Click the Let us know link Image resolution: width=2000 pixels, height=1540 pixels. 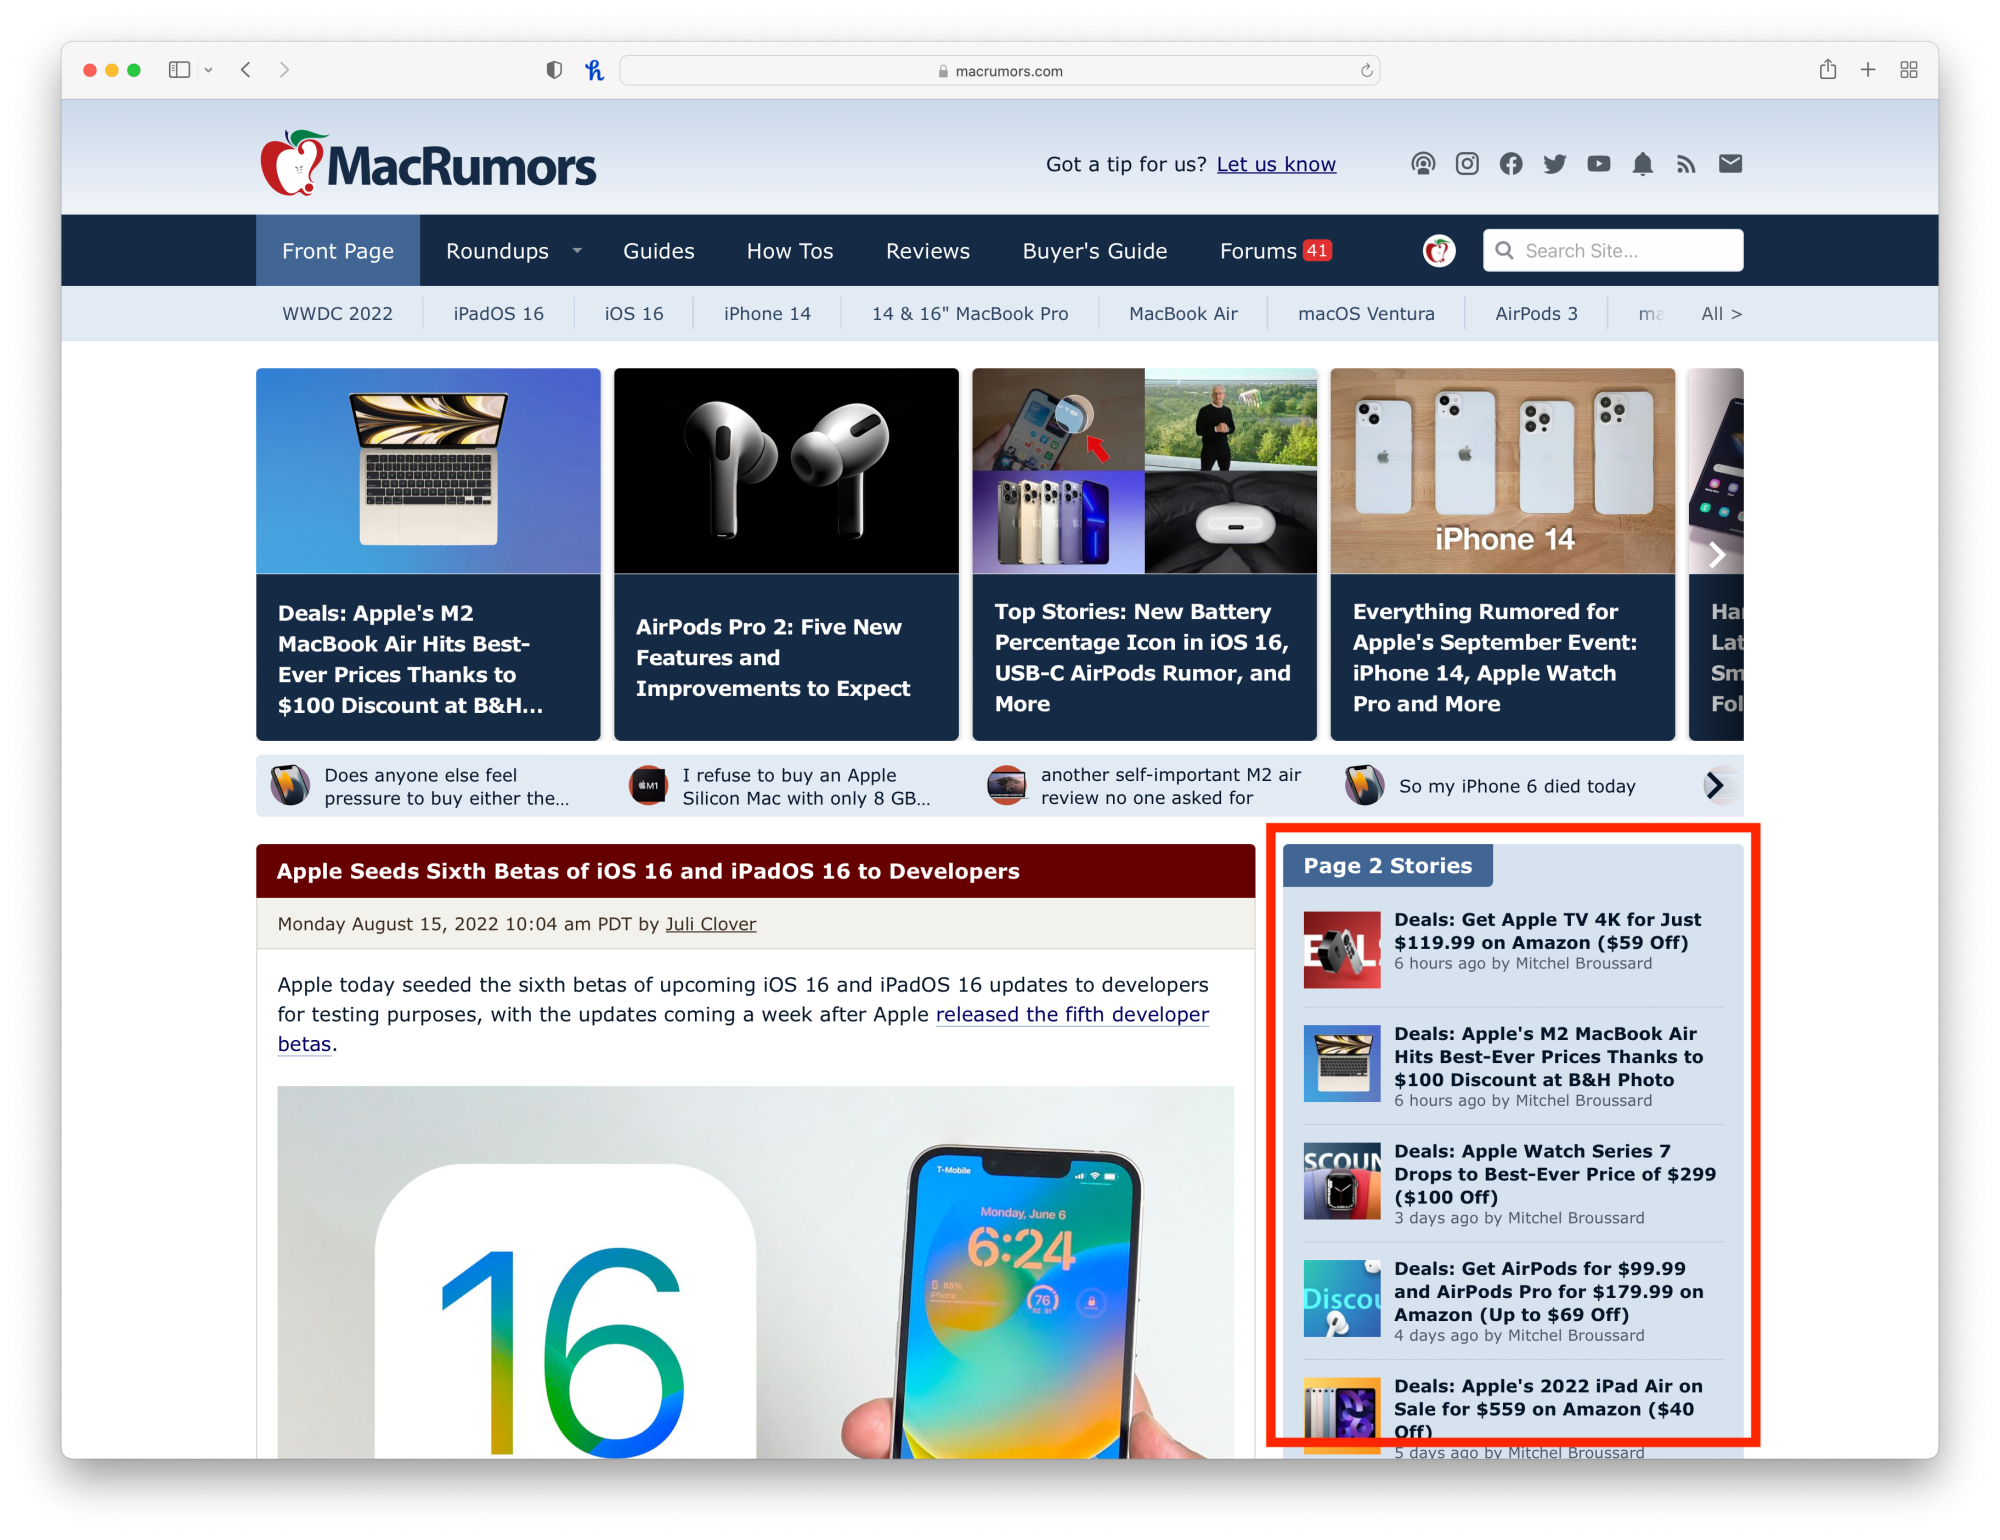coord(1275,164)
